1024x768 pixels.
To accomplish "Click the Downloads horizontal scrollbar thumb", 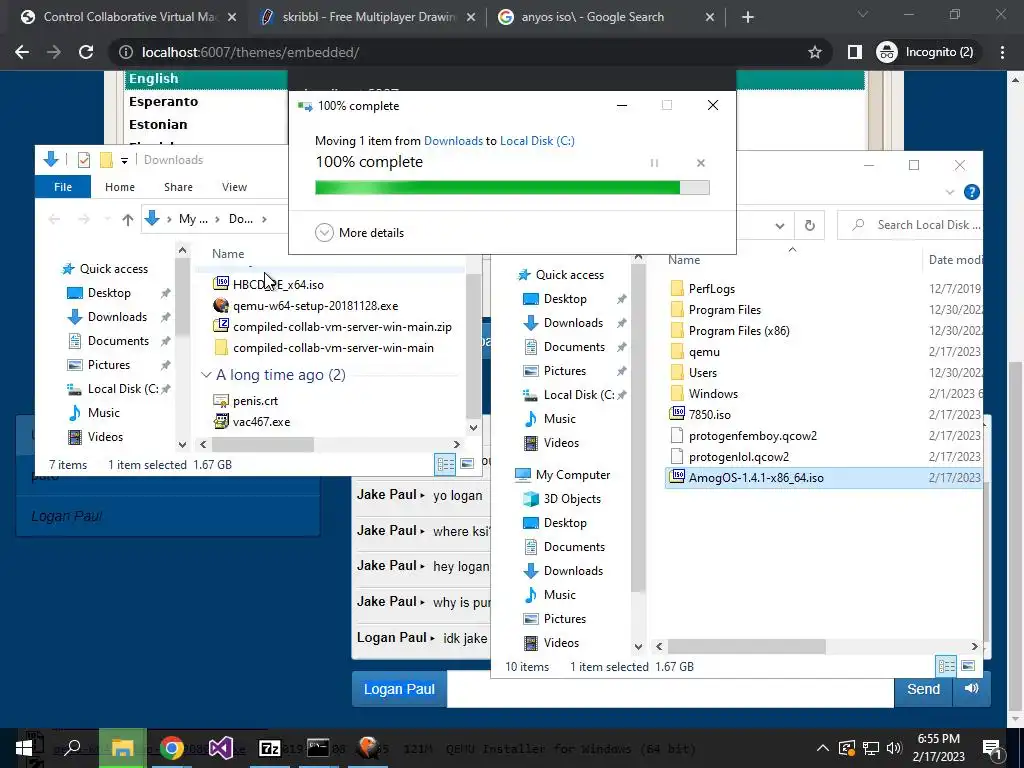I will 263,445.
